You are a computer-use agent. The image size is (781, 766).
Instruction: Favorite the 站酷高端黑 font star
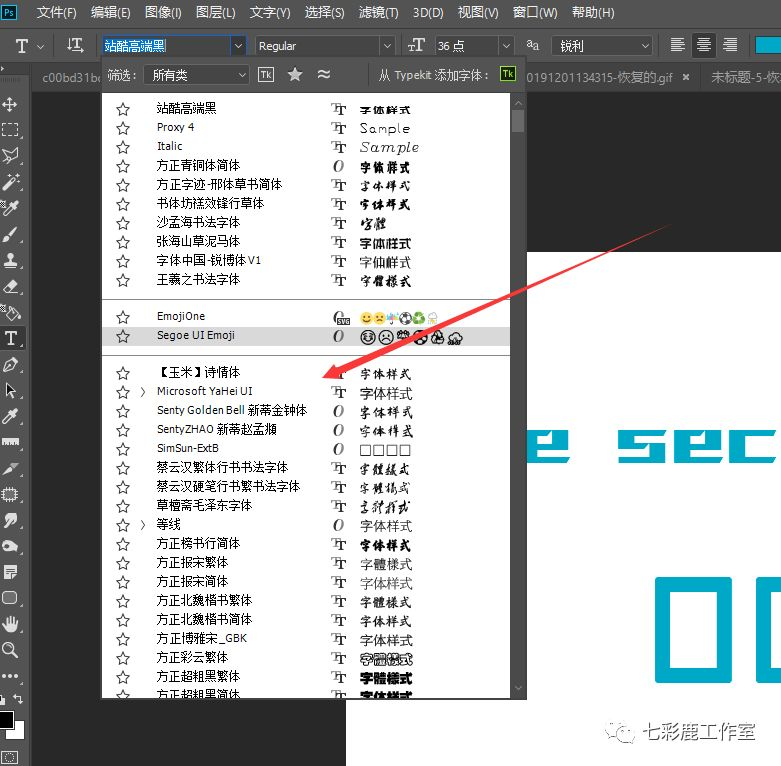click(x=123, y=109)
